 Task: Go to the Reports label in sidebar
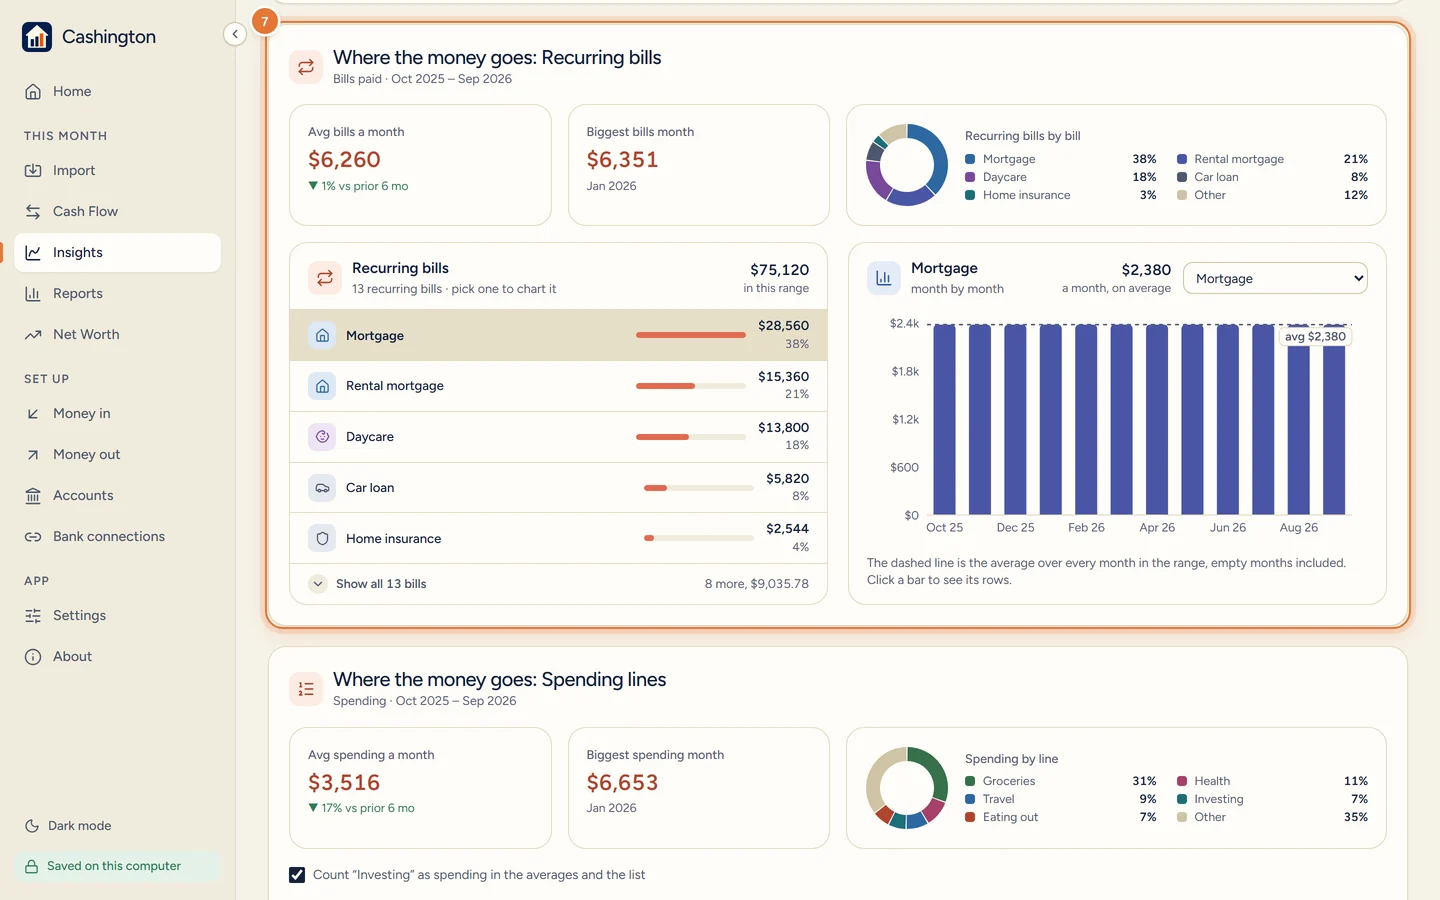[78, 294]
